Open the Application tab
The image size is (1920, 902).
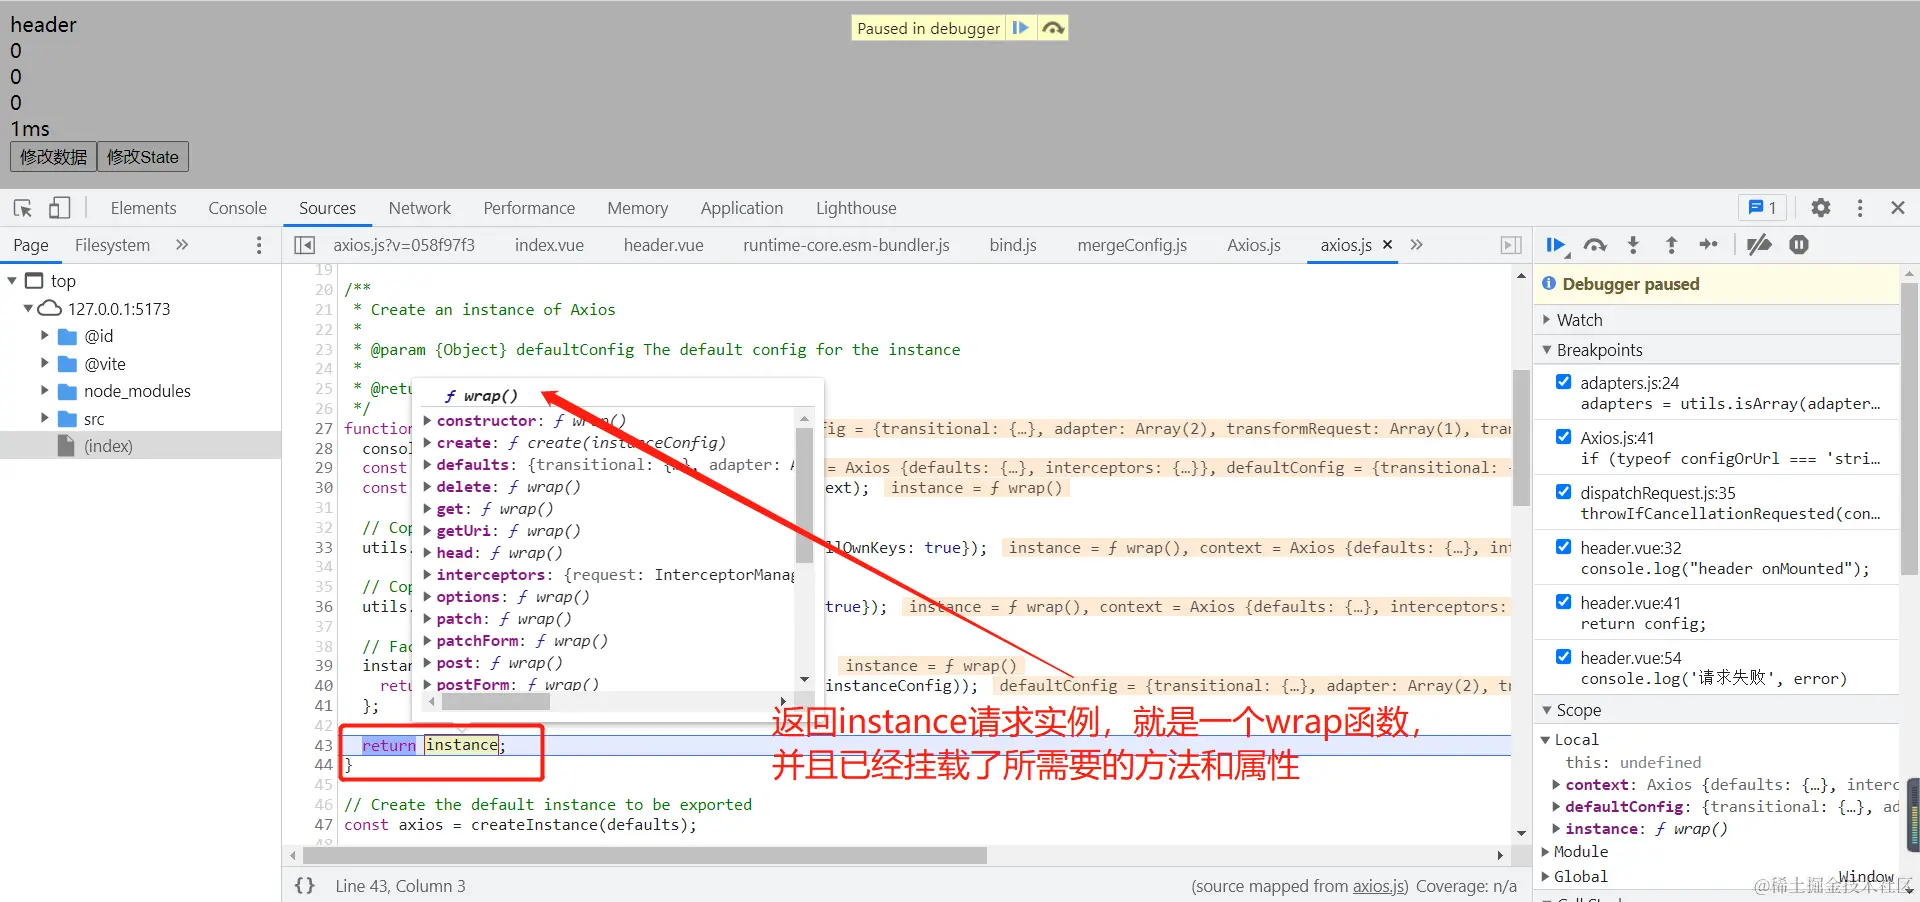pos(741,208)
